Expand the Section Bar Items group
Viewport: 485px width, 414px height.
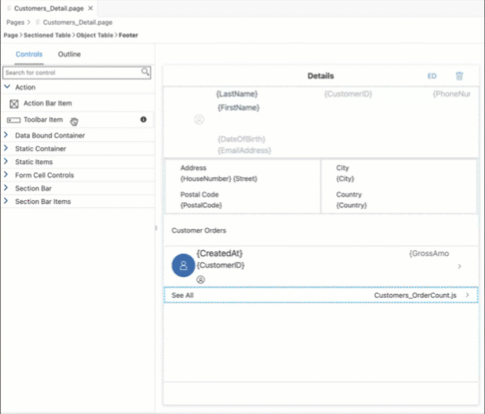point(6,201)
